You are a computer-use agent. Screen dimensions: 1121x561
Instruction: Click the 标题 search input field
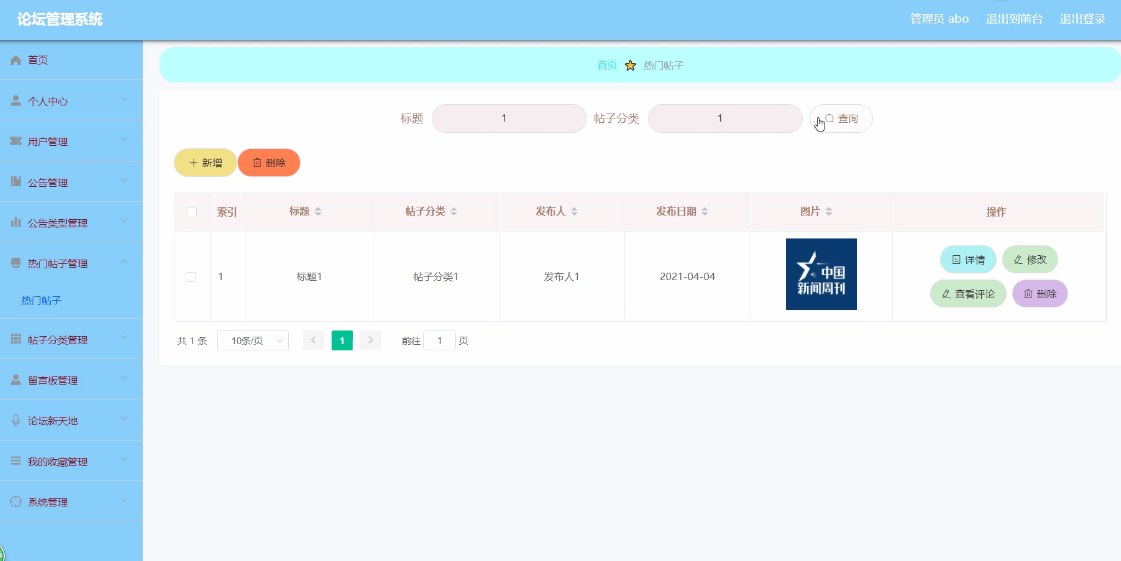click(509, 119)
